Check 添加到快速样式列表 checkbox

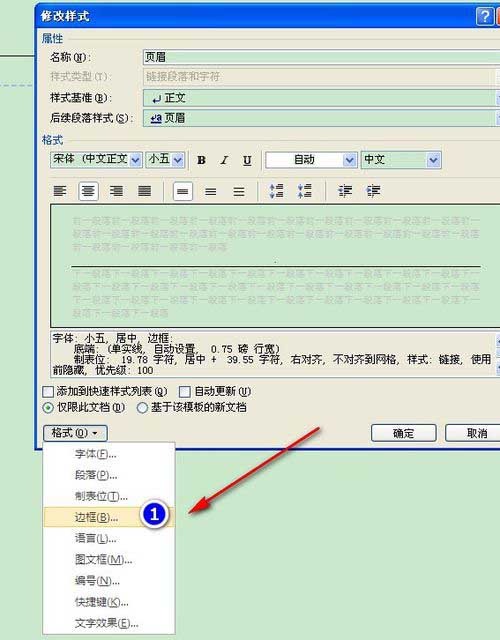[48, 392]
